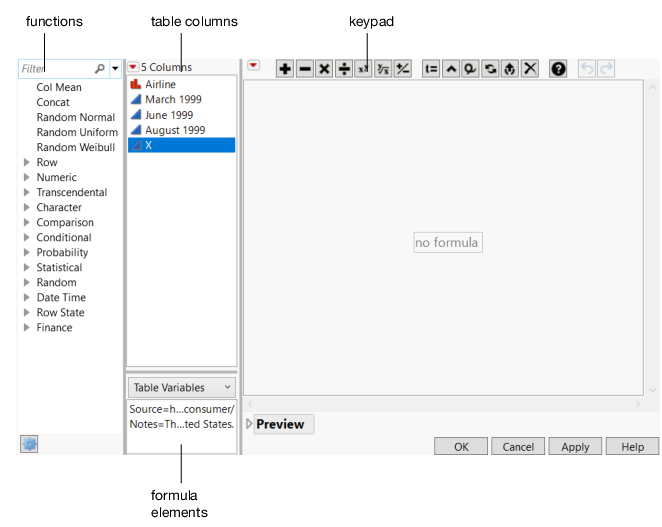This screenshot has width=662, height=527.
Task: Click the Cancel button
Action: pos(518,446)
